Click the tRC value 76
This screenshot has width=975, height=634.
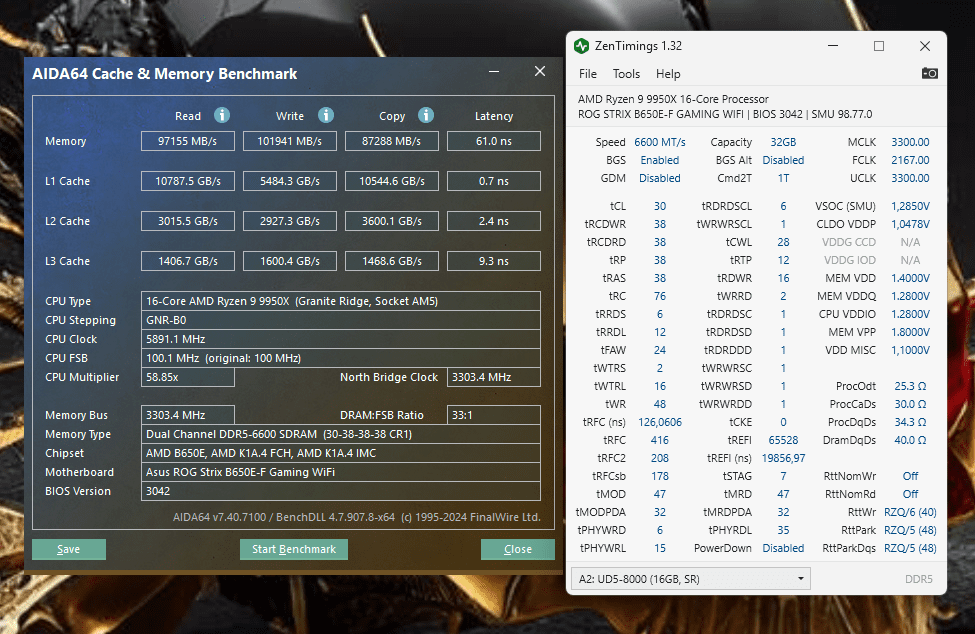[660, 296]
